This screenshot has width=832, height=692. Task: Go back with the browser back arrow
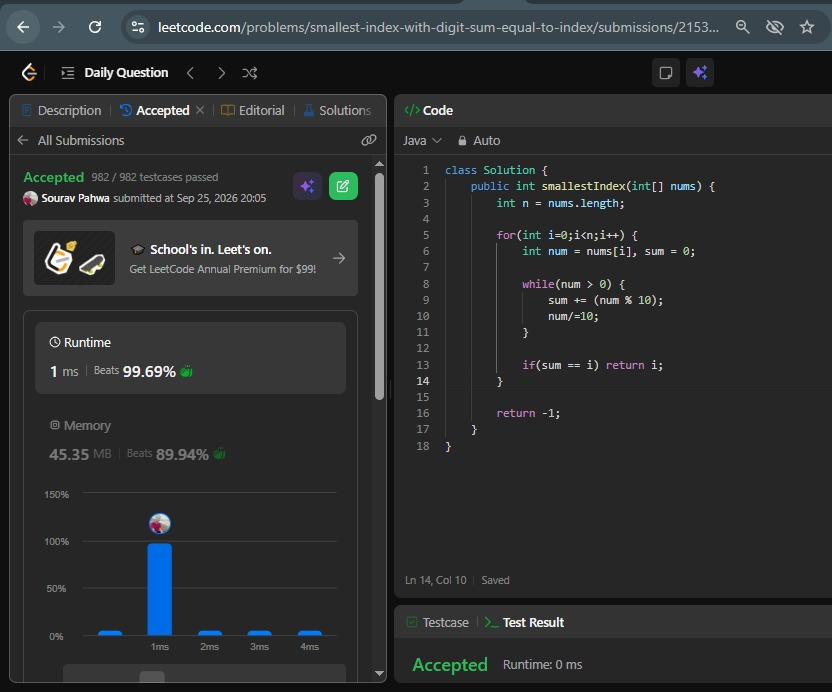point(23,27)
